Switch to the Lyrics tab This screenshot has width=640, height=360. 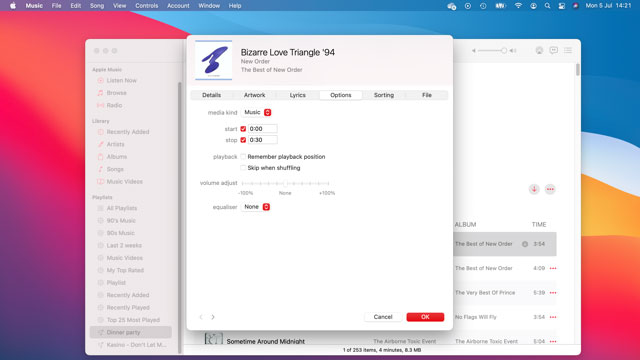pyautogui.click(x=298, y=95)
